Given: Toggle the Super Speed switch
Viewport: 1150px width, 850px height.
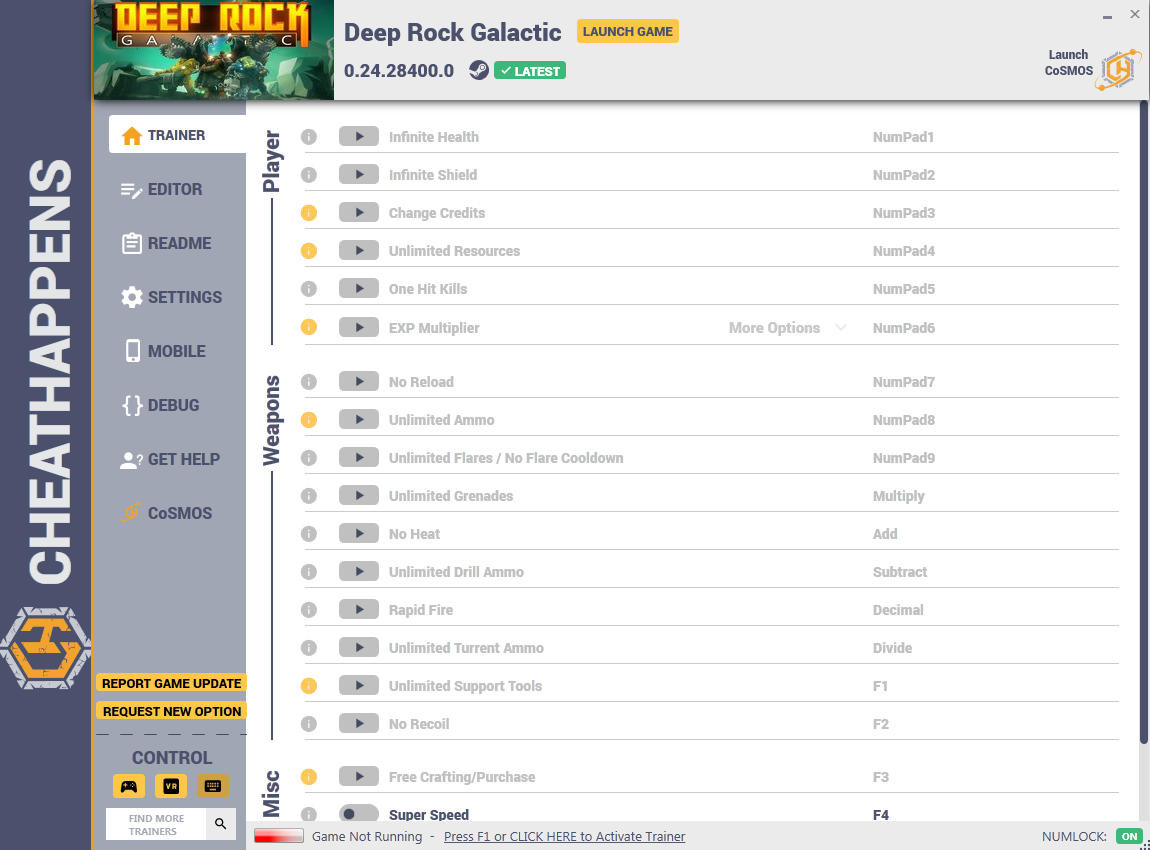Looking at the screenshot, I should (359, 813).
